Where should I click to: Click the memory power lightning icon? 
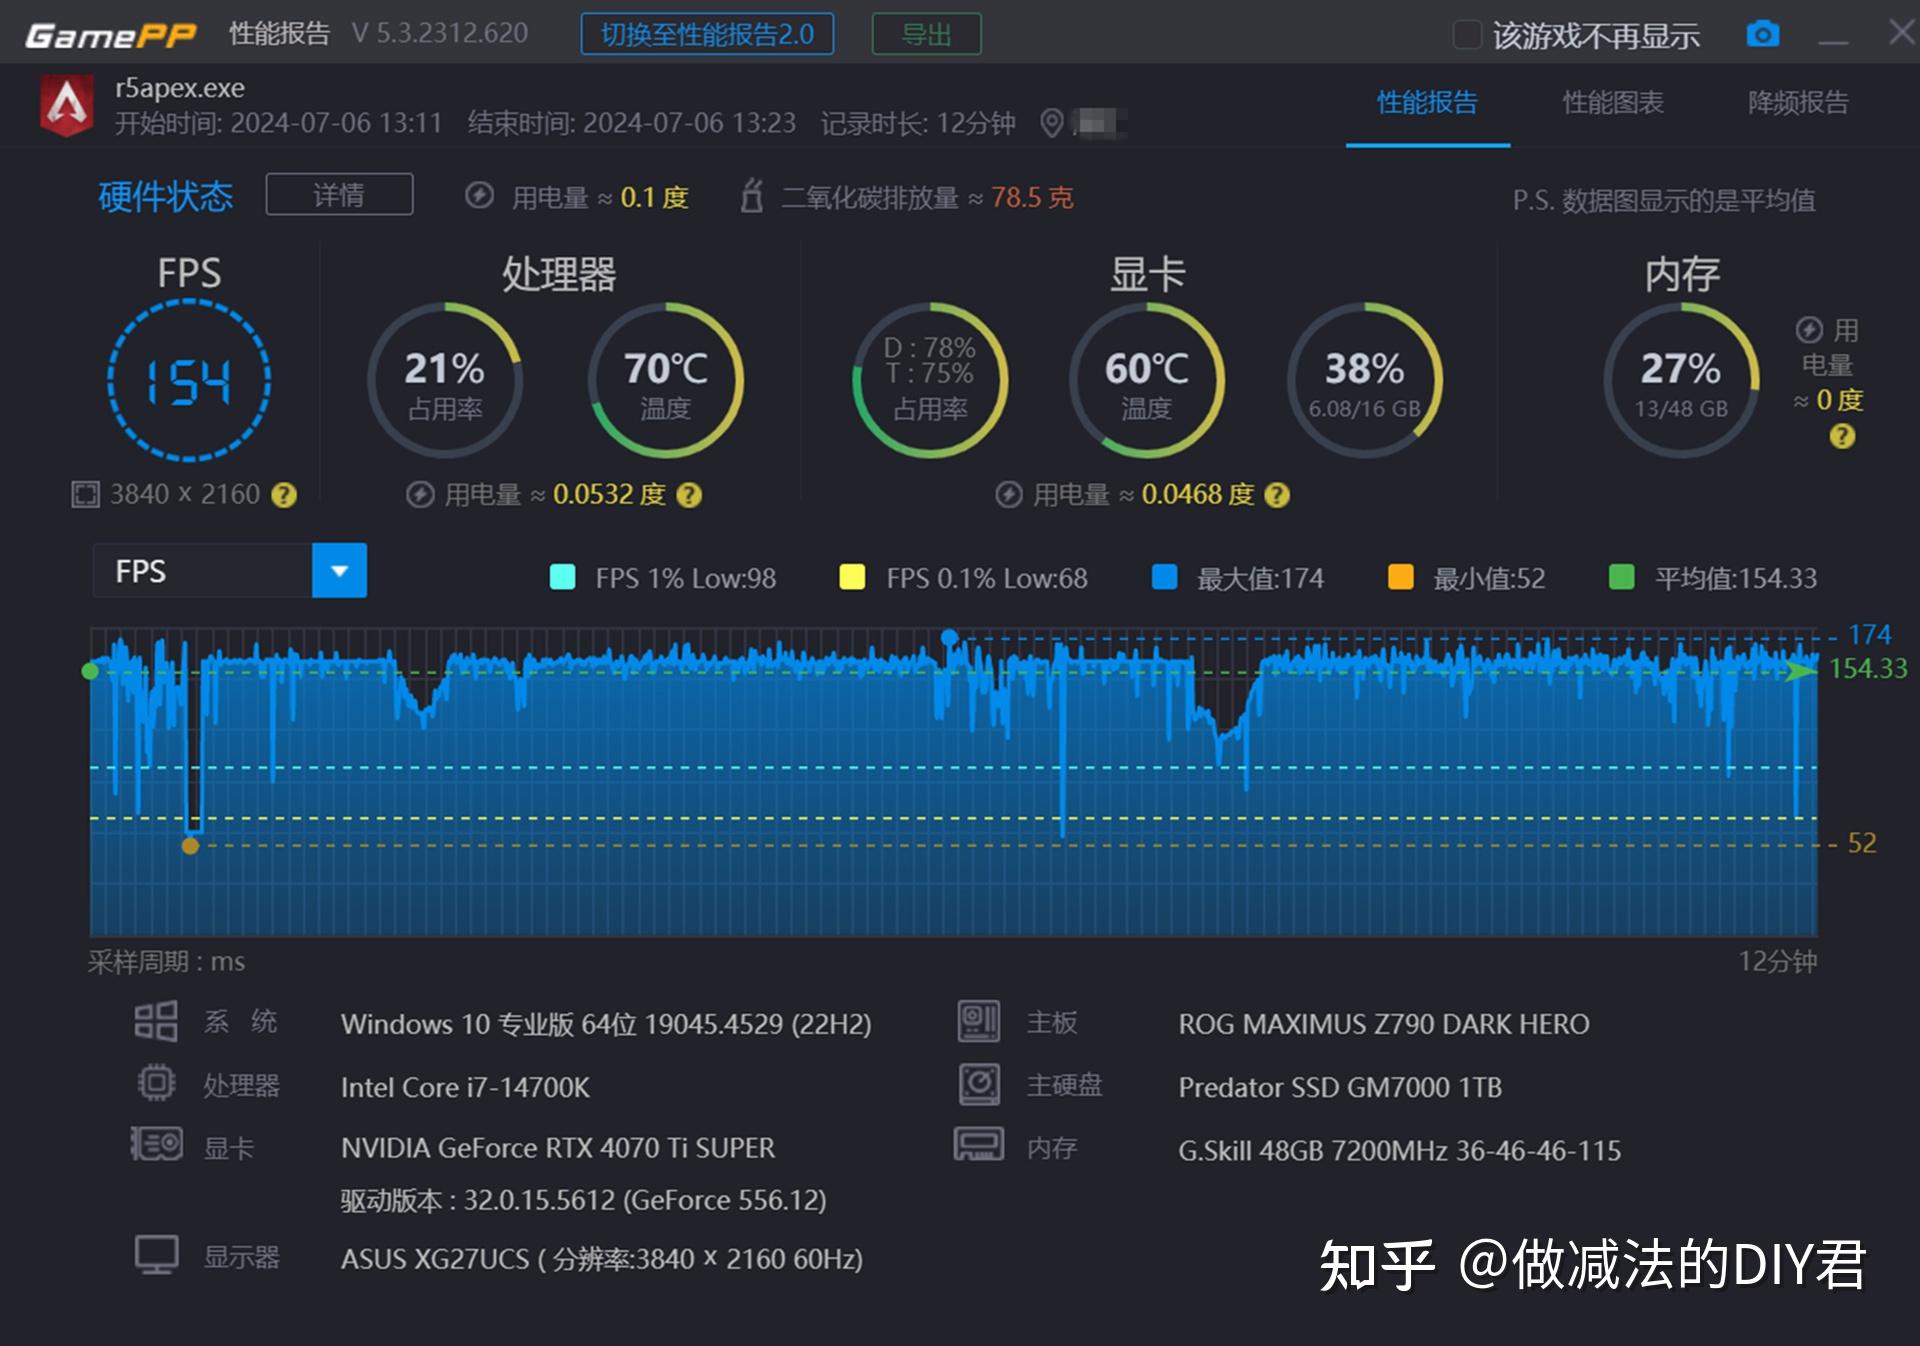(x=1809, y=330)
